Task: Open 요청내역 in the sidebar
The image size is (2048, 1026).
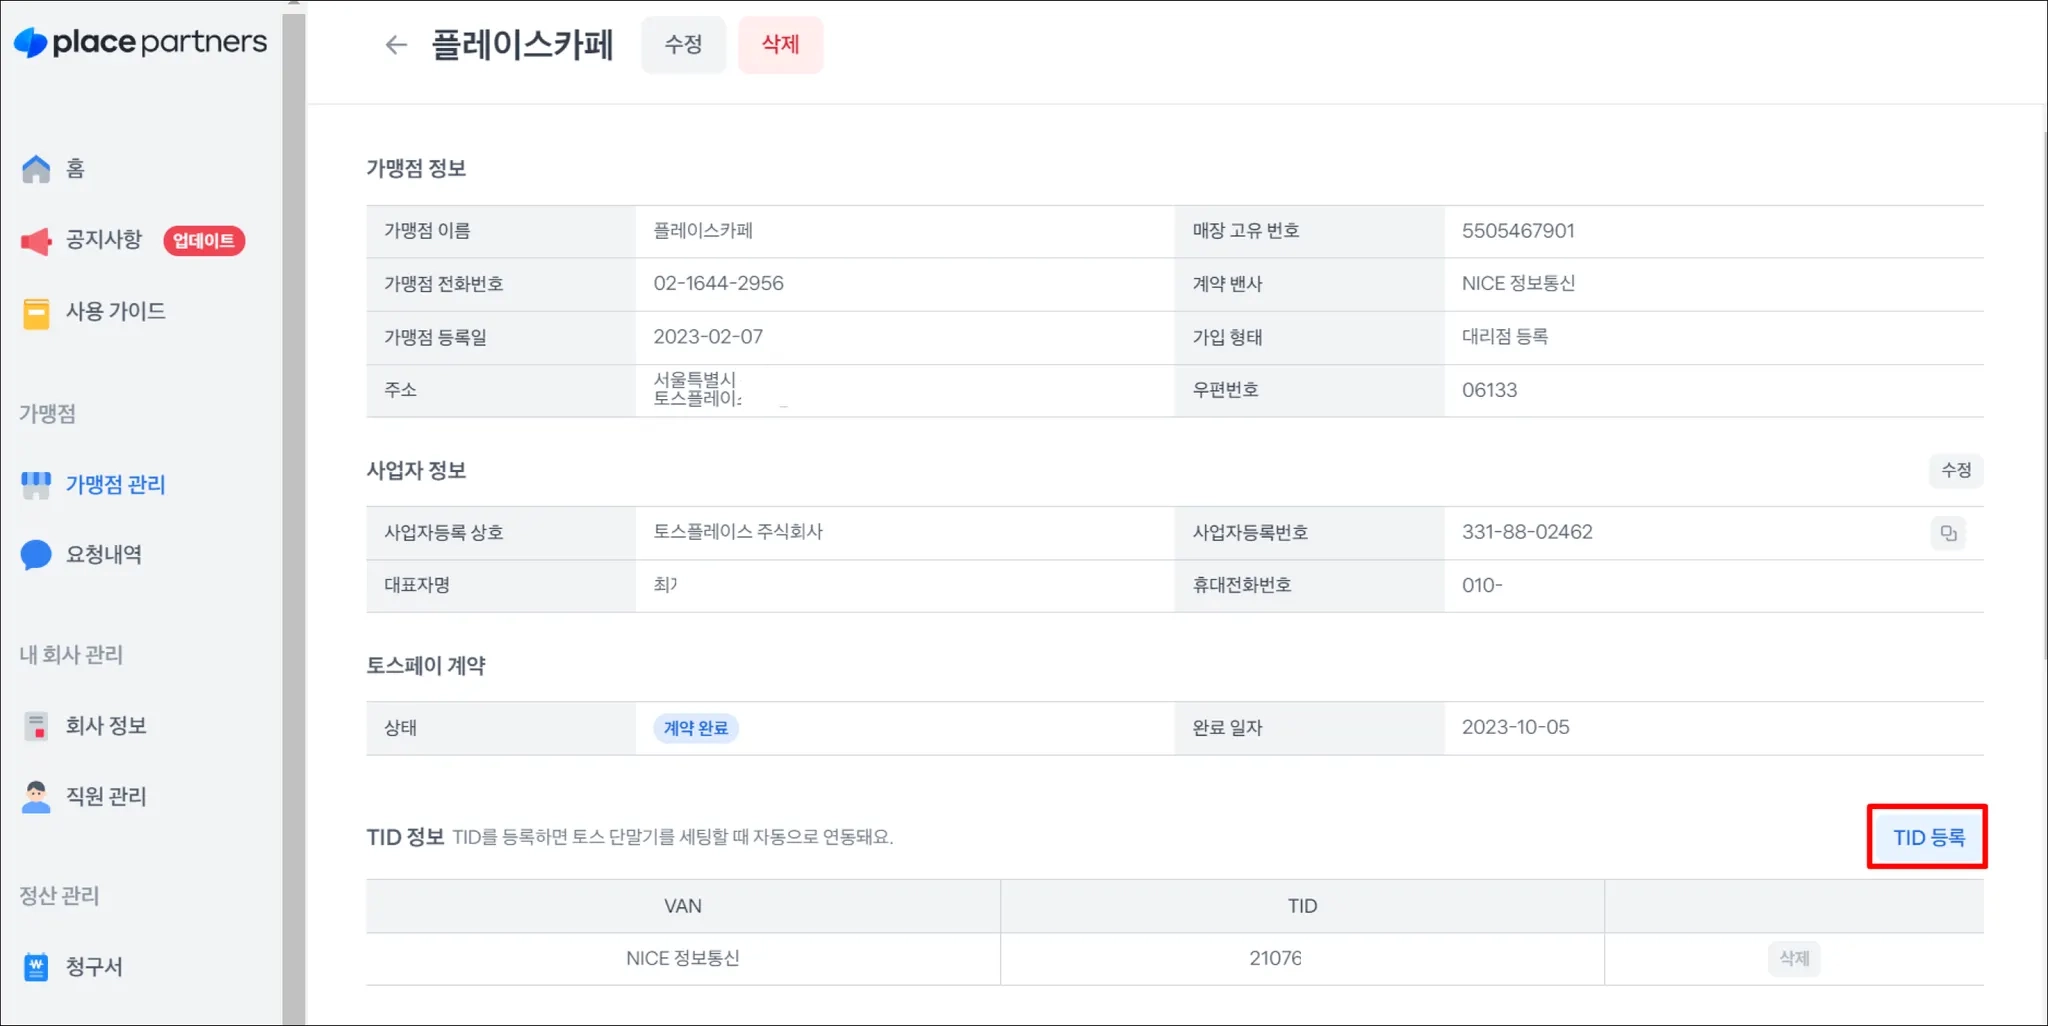Action: coord(104,555)
